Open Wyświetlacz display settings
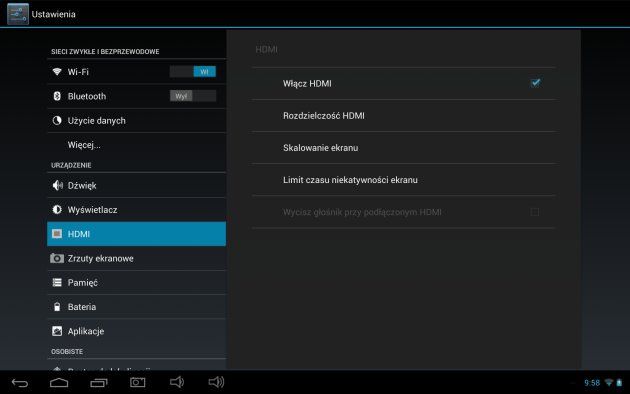This screenshot has width=630, height=394. [137, 210]
